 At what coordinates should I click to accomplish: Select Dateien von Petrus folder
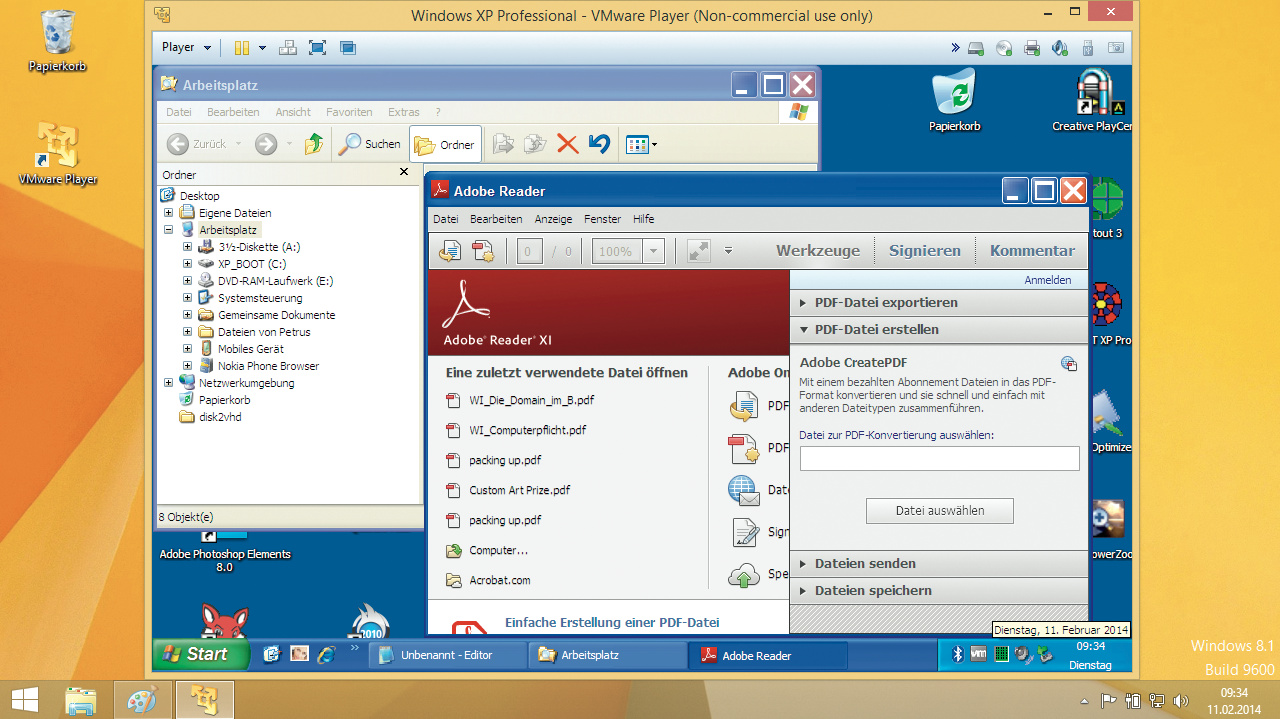[x=264, y=332]
